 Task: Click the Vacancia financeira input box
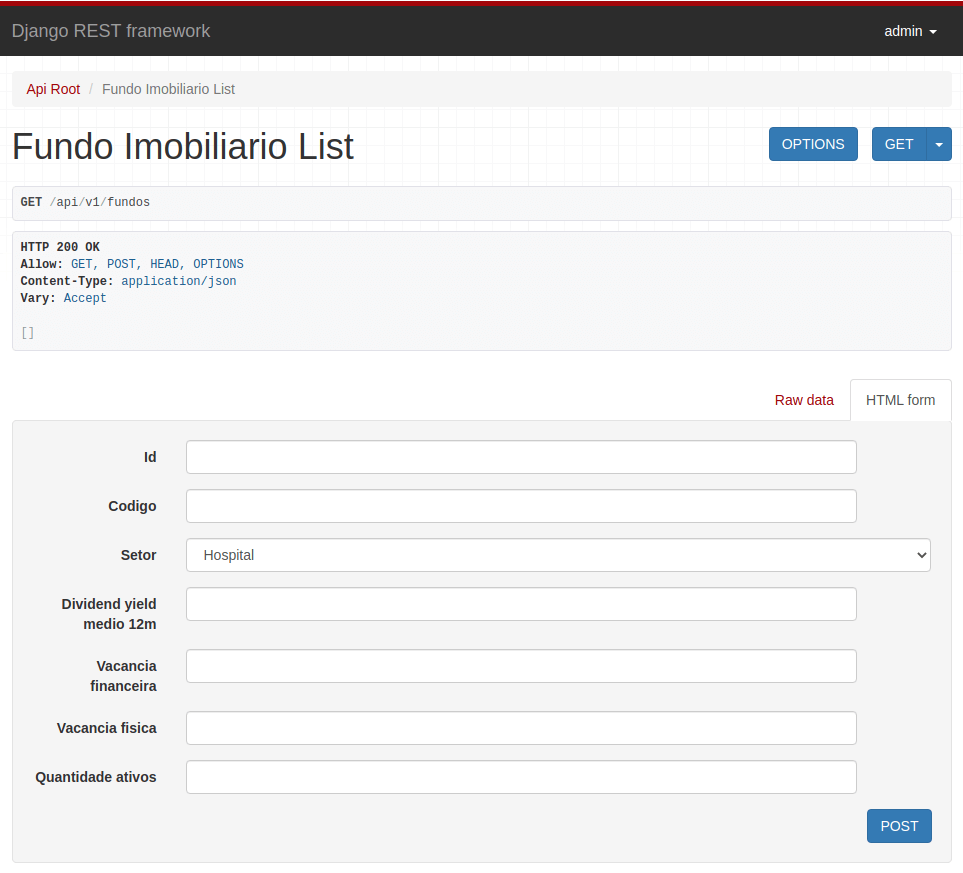(521, 666)
